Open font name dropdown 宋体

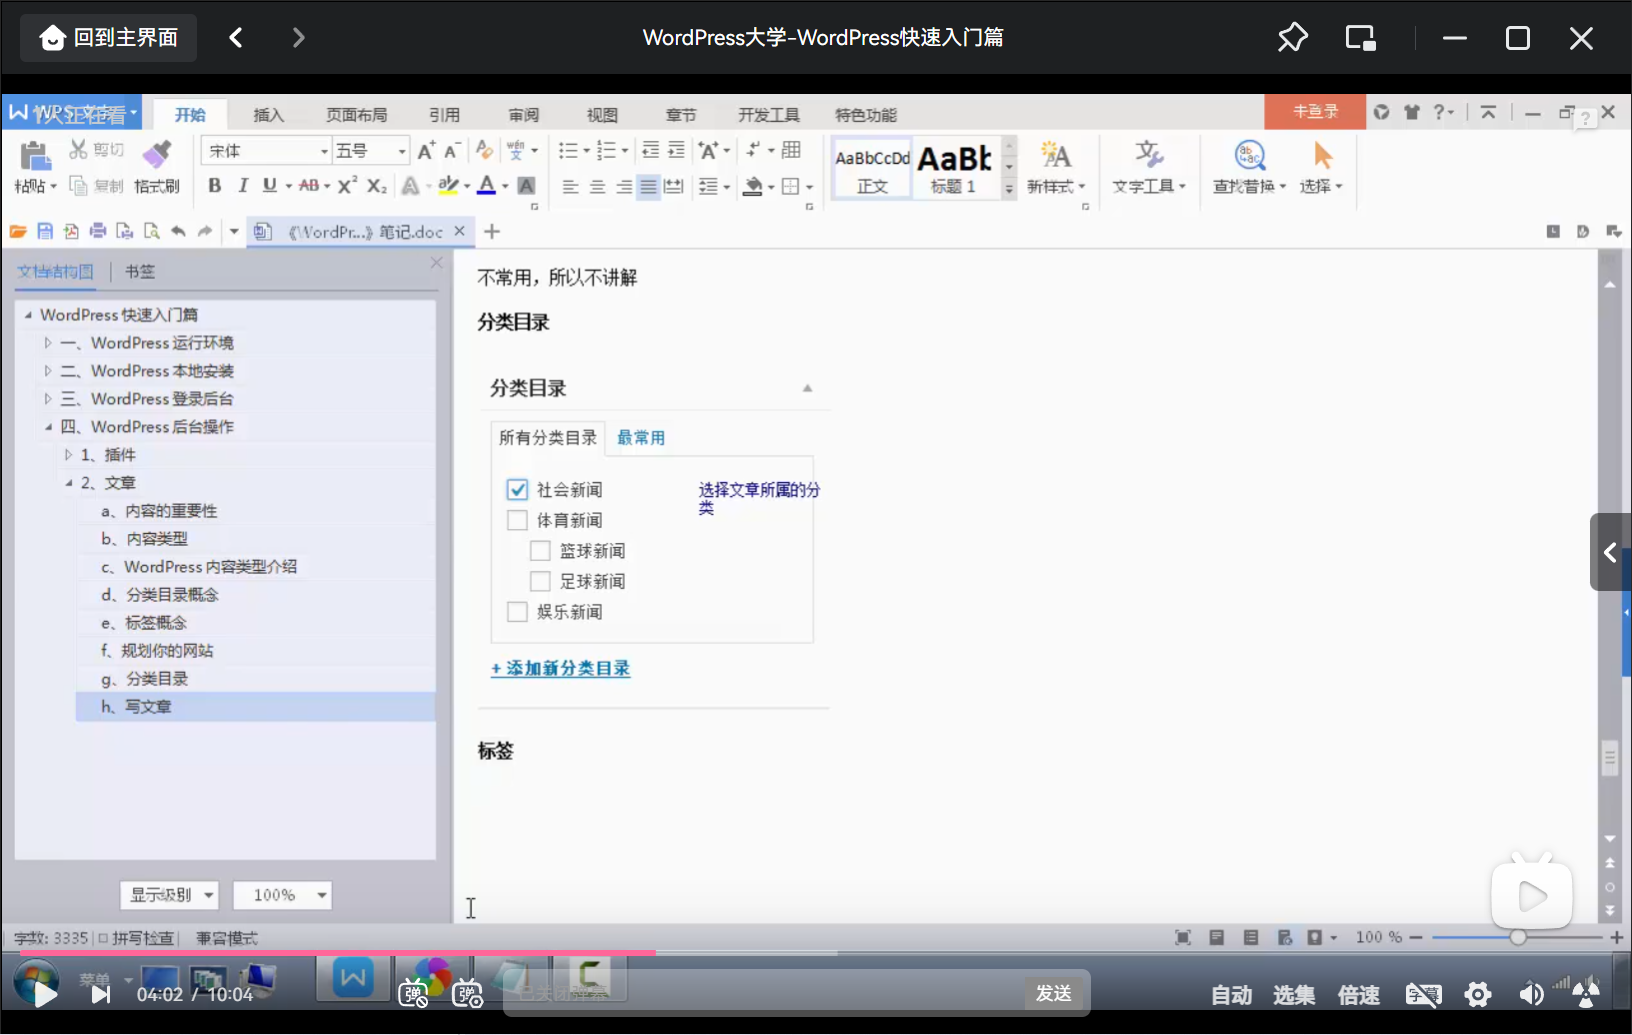coord(324,151)
